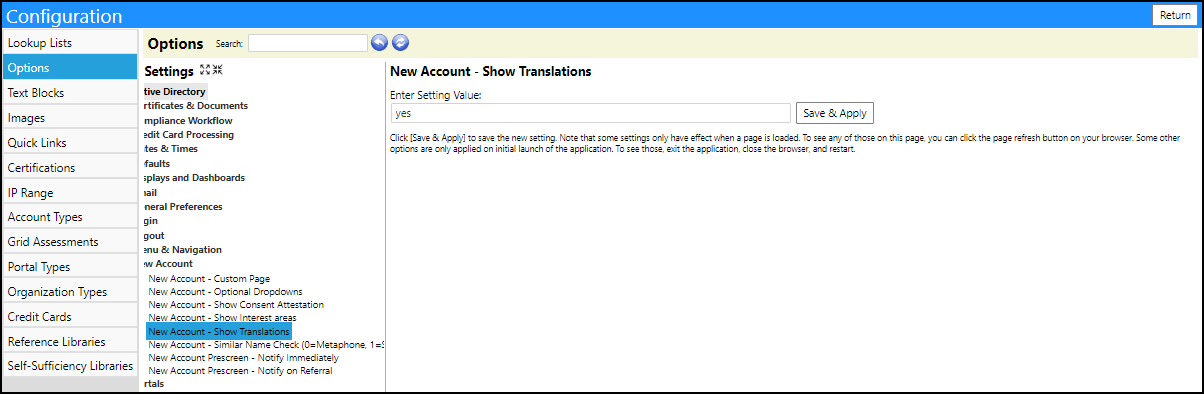
Task: Select New Account Prescreen - Notify Immediately
Action: tap(243, 357)
